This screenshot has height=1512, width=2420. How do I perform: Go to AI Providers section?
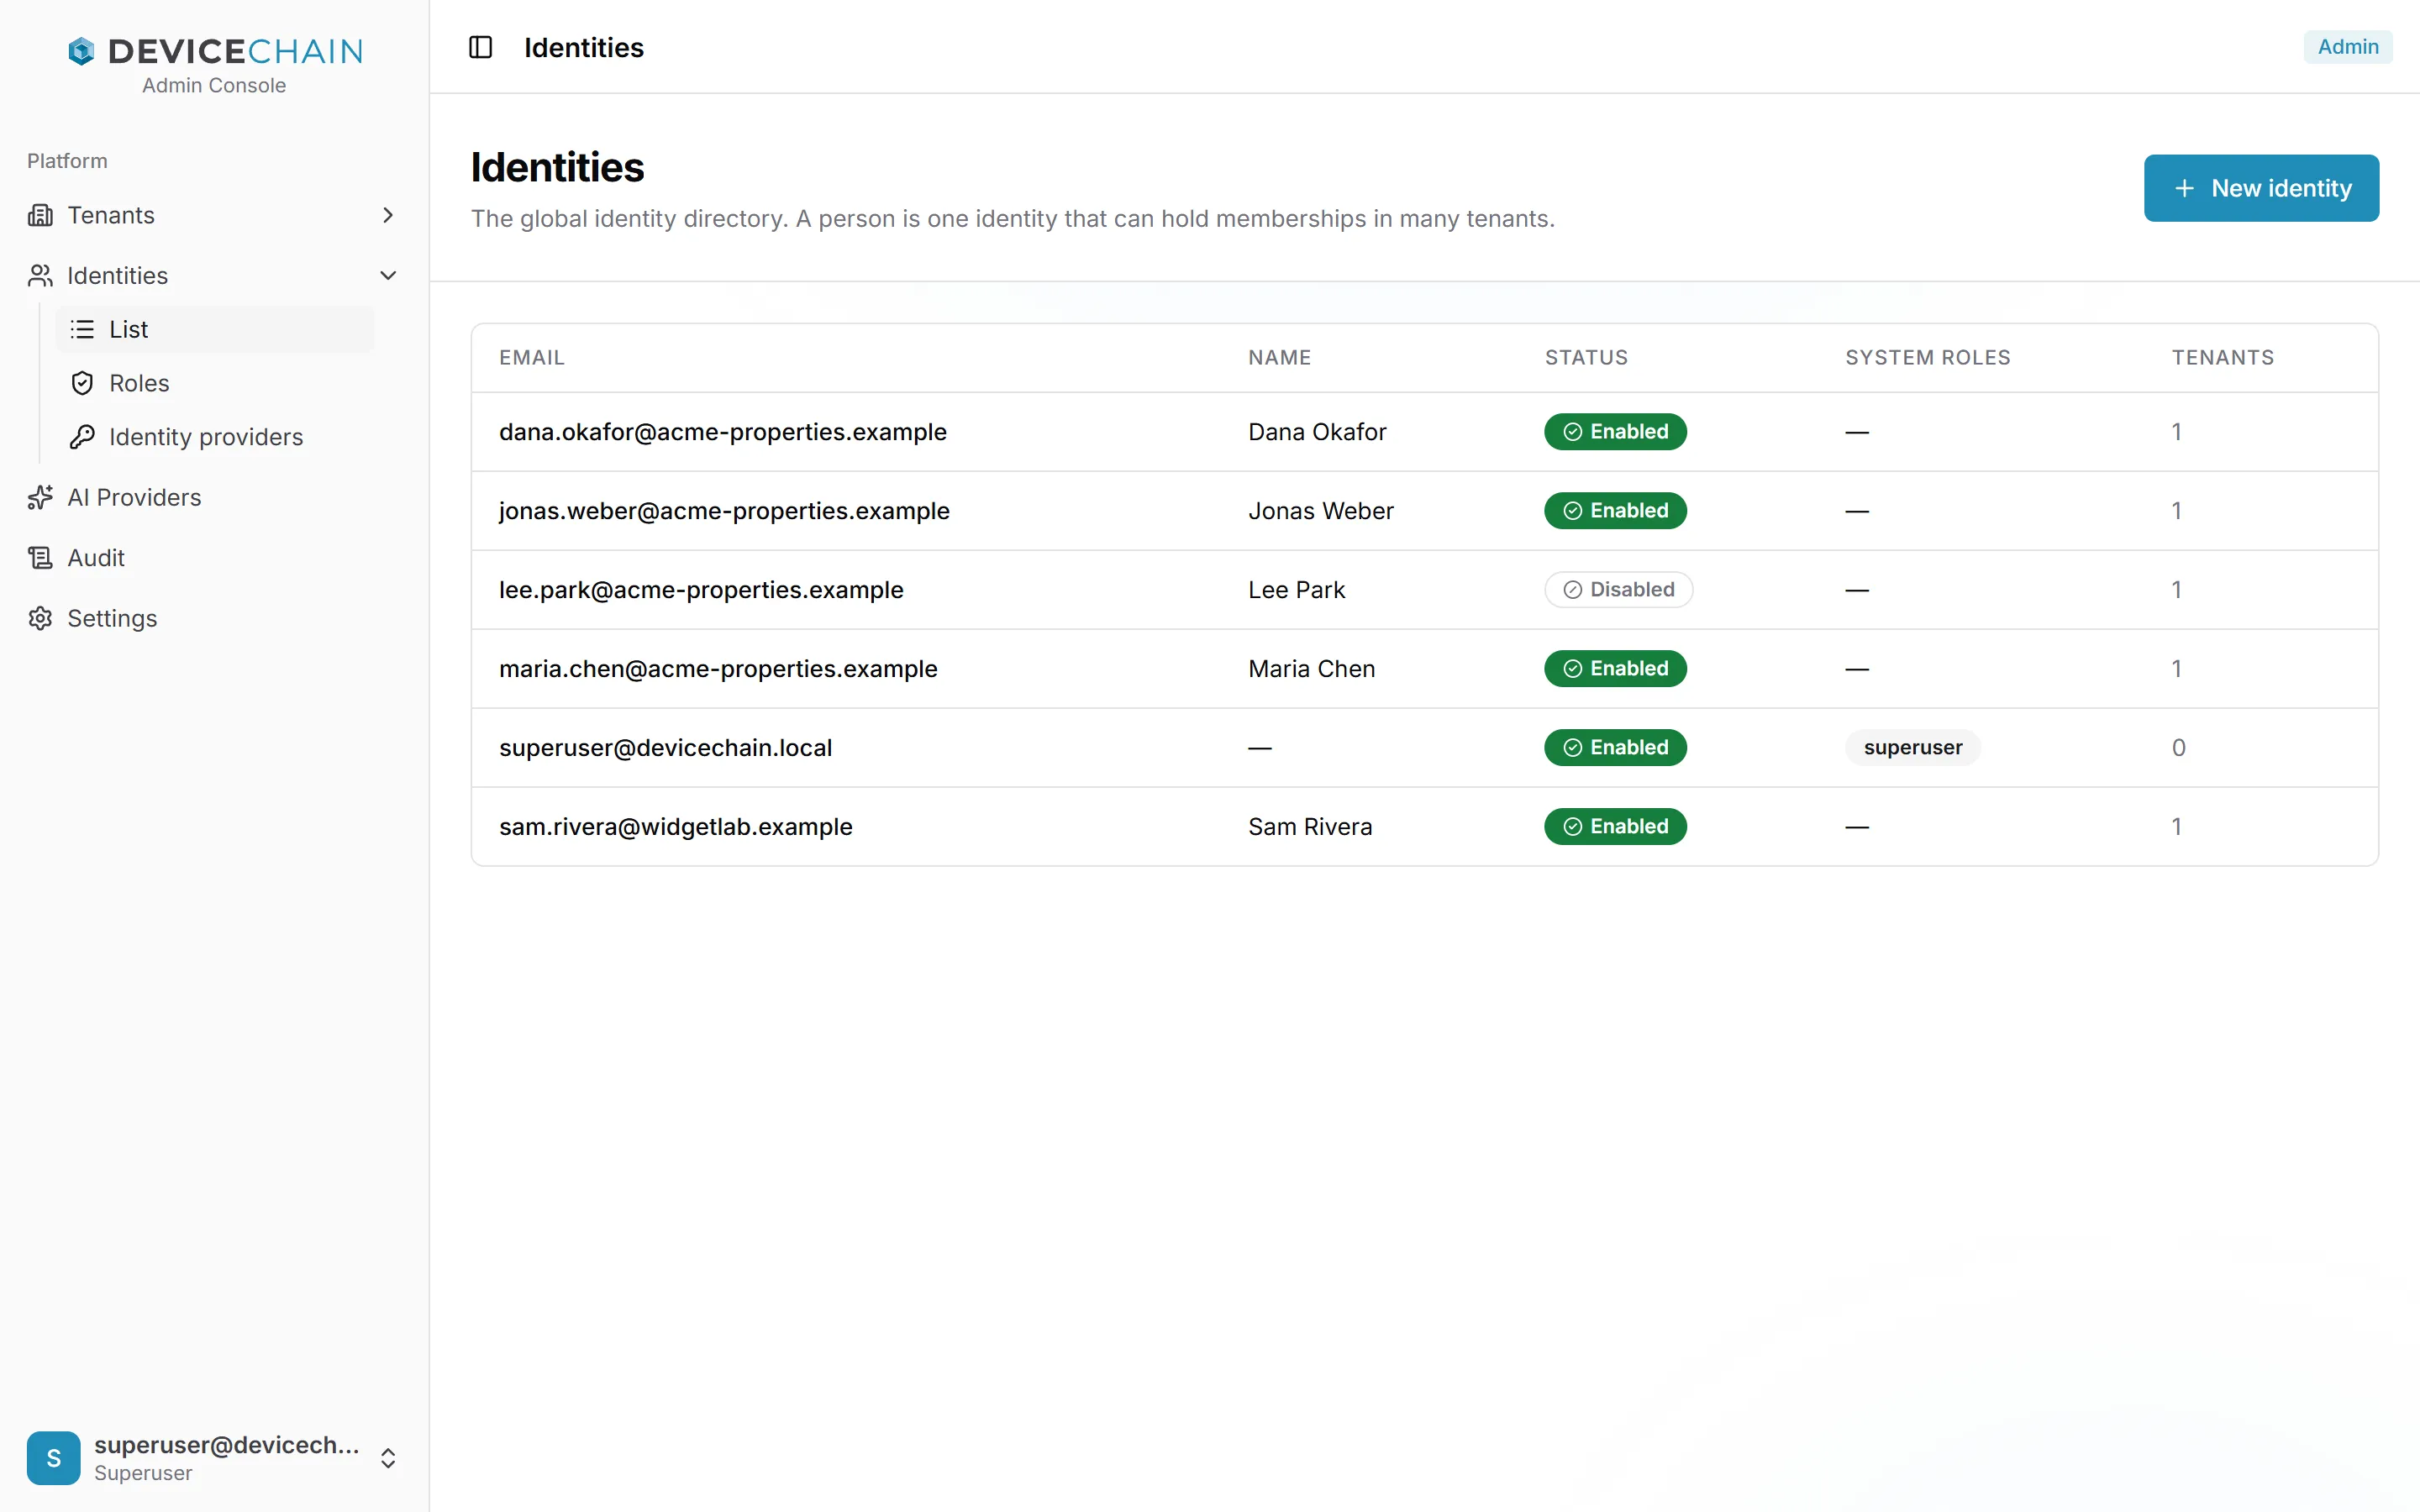[214, 497]
